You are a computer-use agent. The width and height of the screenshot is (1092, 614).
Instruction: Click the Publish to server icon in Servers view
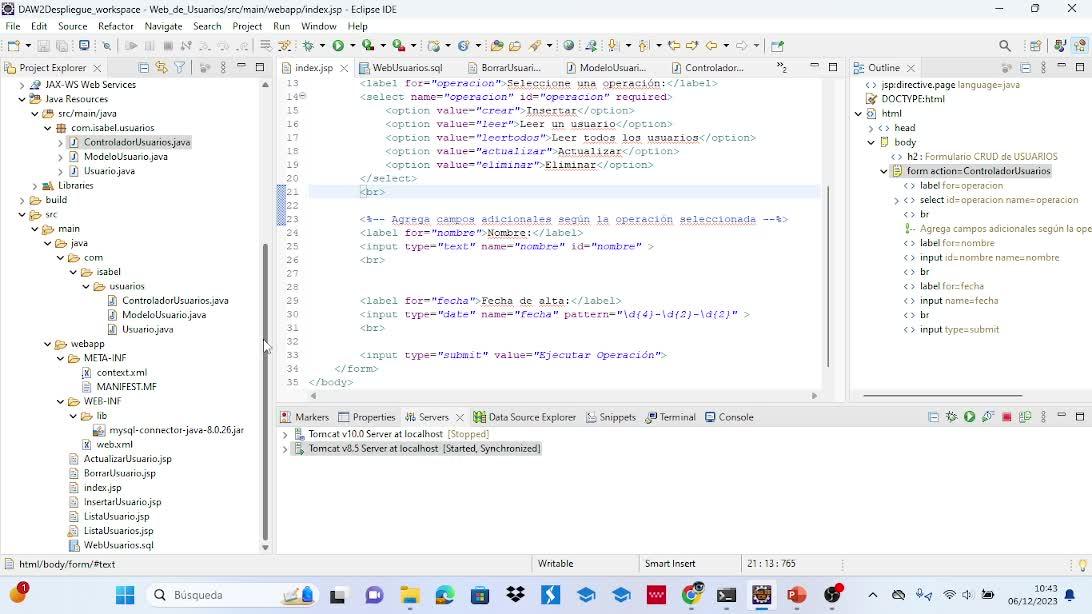(1025, 417)
